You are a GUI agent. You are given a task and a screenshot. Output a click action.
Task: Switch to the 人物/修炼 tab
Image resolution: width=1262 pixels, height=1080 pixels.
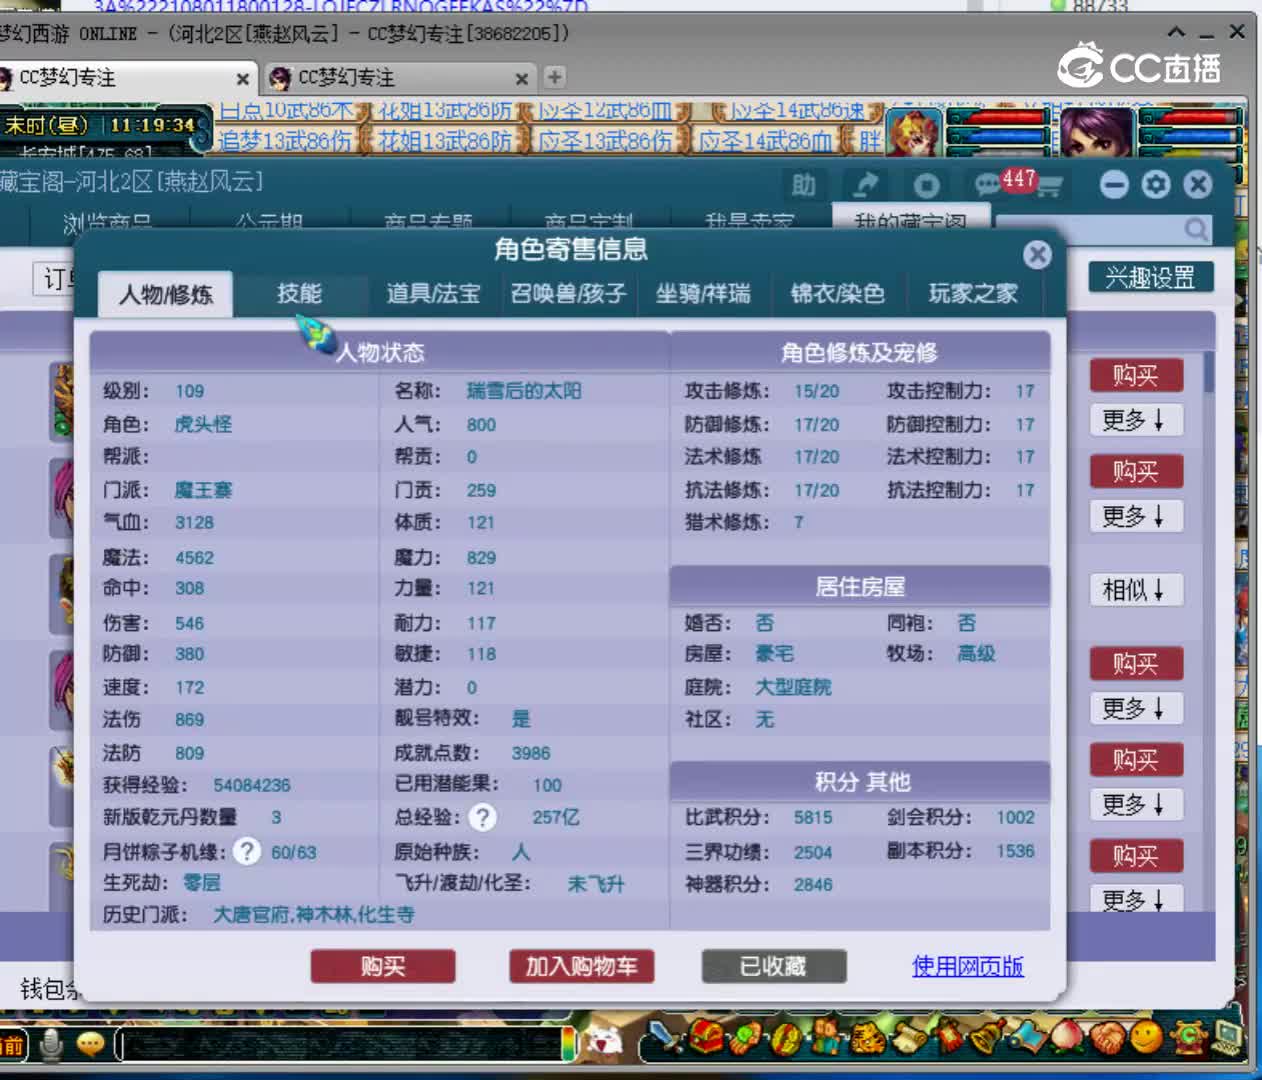pyautogui.click(x=166, y=294)
